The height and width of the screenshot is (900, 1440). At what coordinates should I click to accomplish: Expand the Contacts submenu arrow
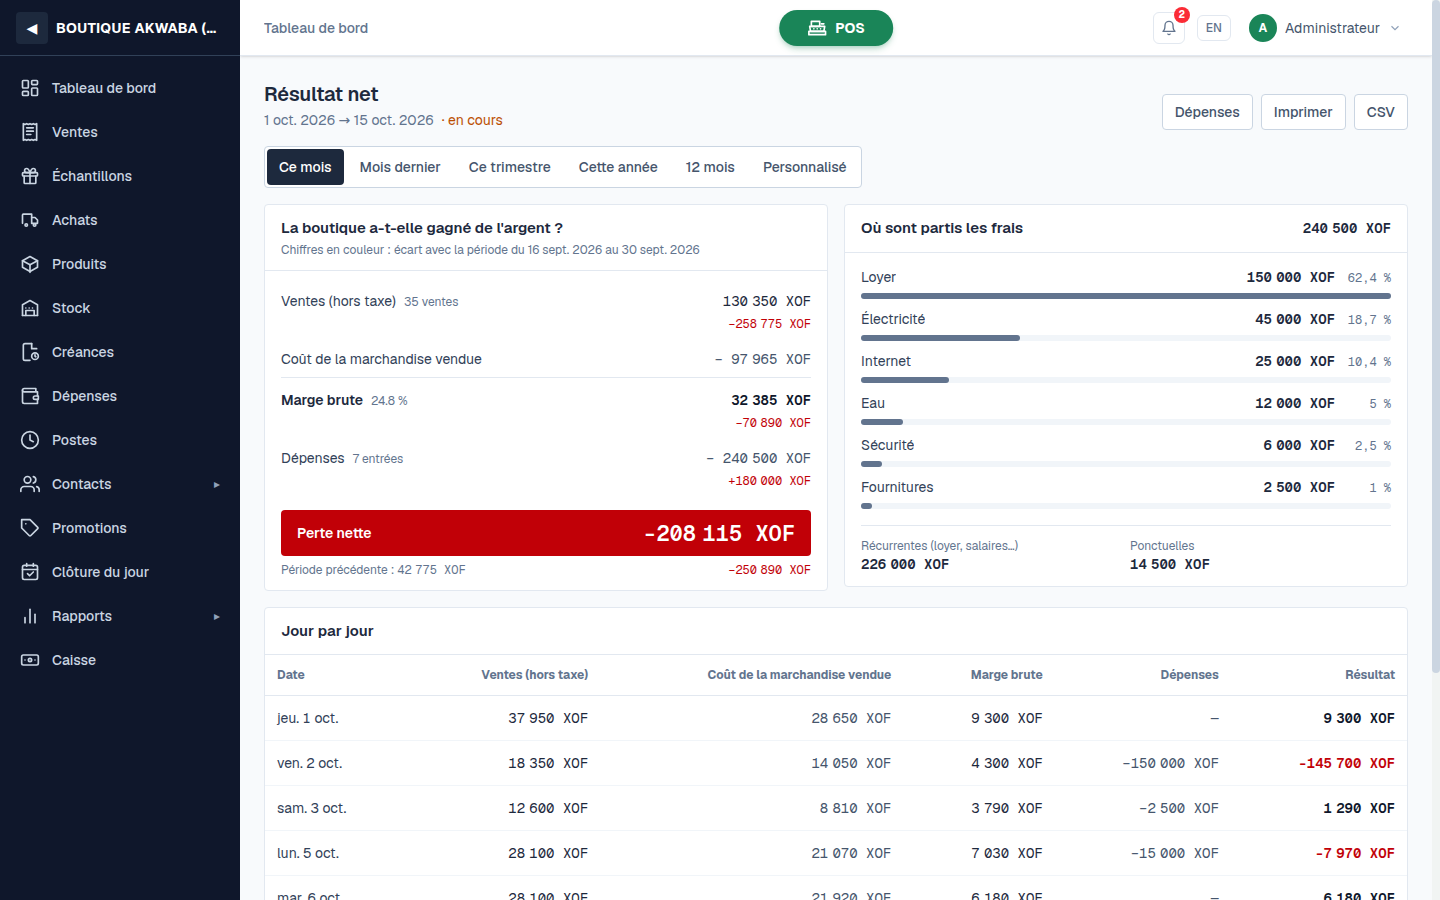(x=216, y=485)
